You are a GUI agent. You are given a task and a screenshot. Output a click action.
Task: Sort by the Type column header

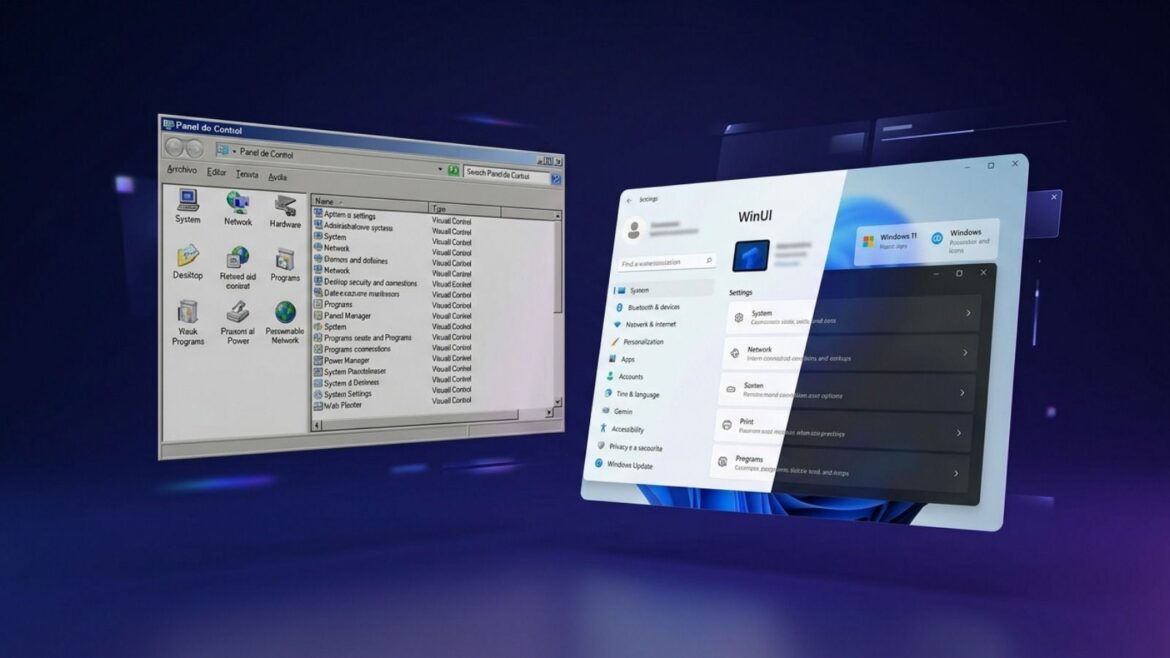click(x=465, y=209)
